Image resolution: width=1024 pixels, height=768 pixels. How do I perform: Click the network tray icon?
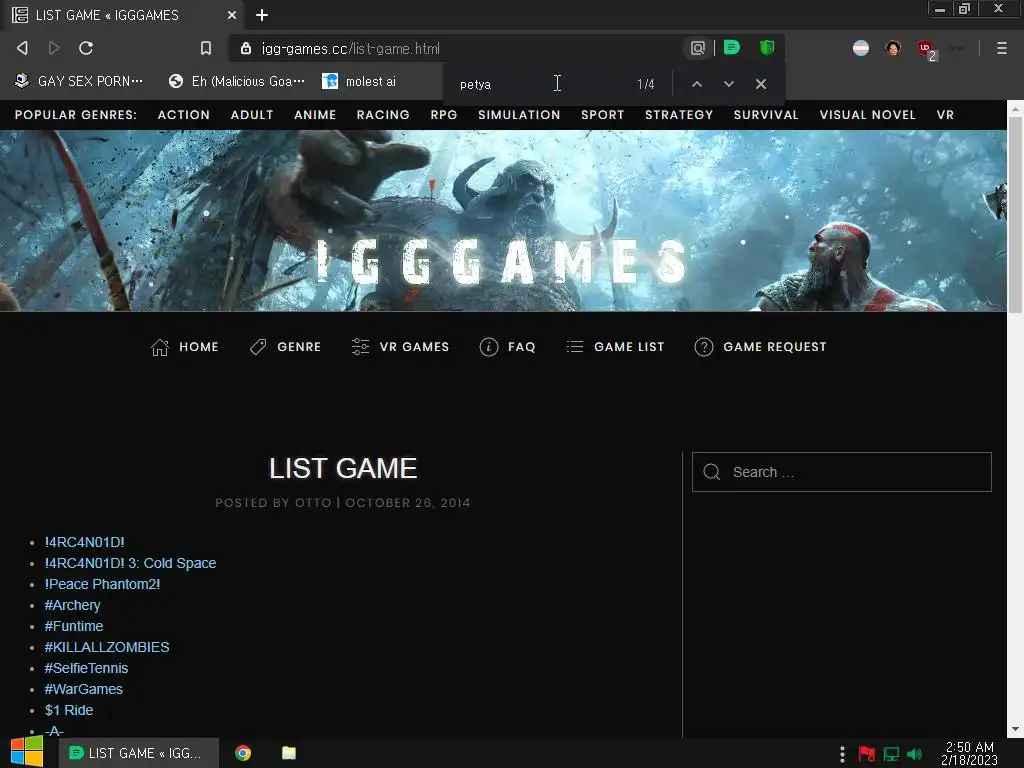[x=891, y=754]
